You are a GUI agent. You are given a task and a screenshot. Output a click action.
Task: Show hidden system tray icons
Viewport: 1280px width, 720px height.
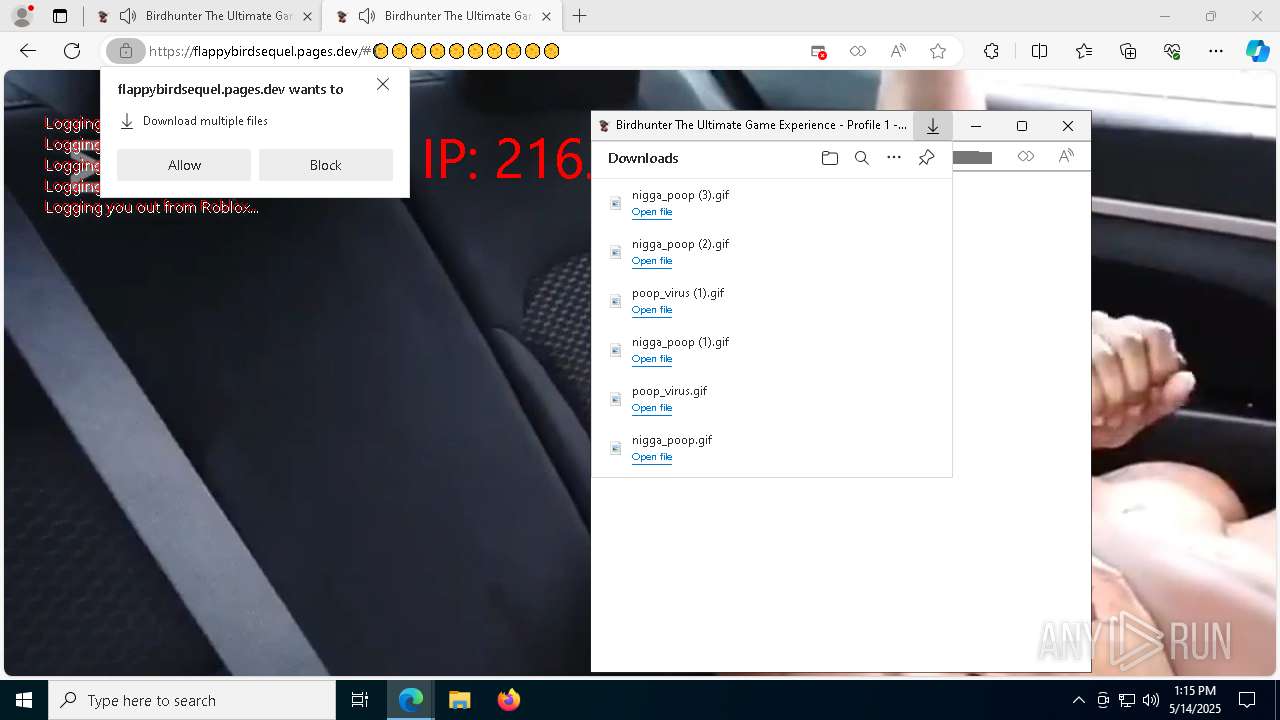[x=1078, y=700]
